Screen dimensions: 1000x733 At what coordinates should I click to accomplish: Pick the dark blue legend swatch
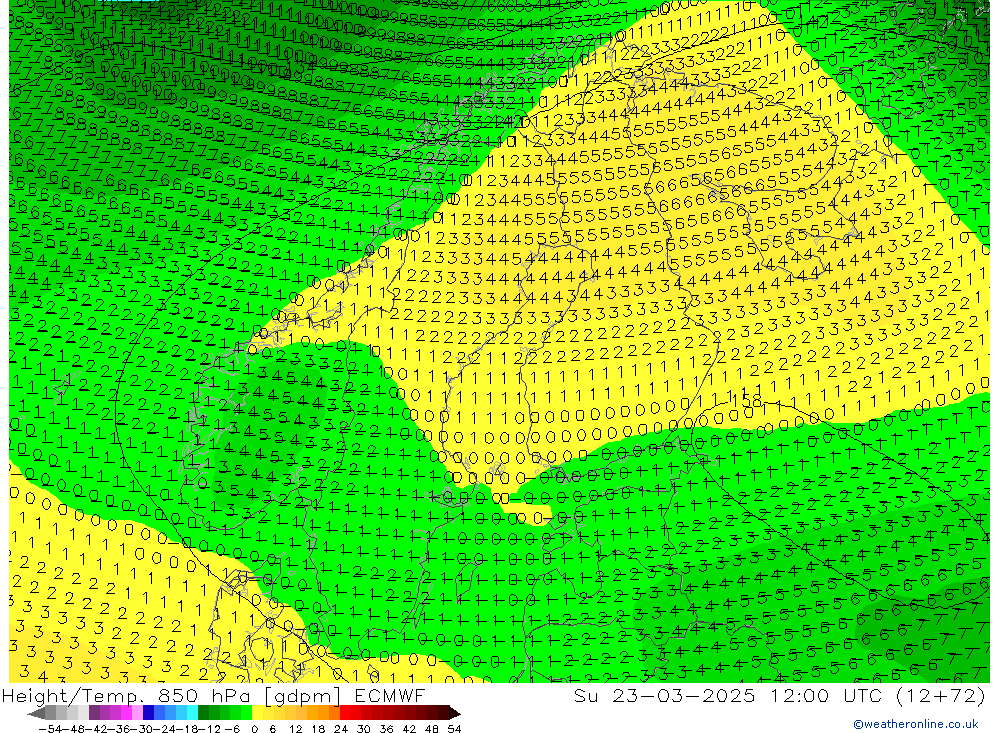149,713
